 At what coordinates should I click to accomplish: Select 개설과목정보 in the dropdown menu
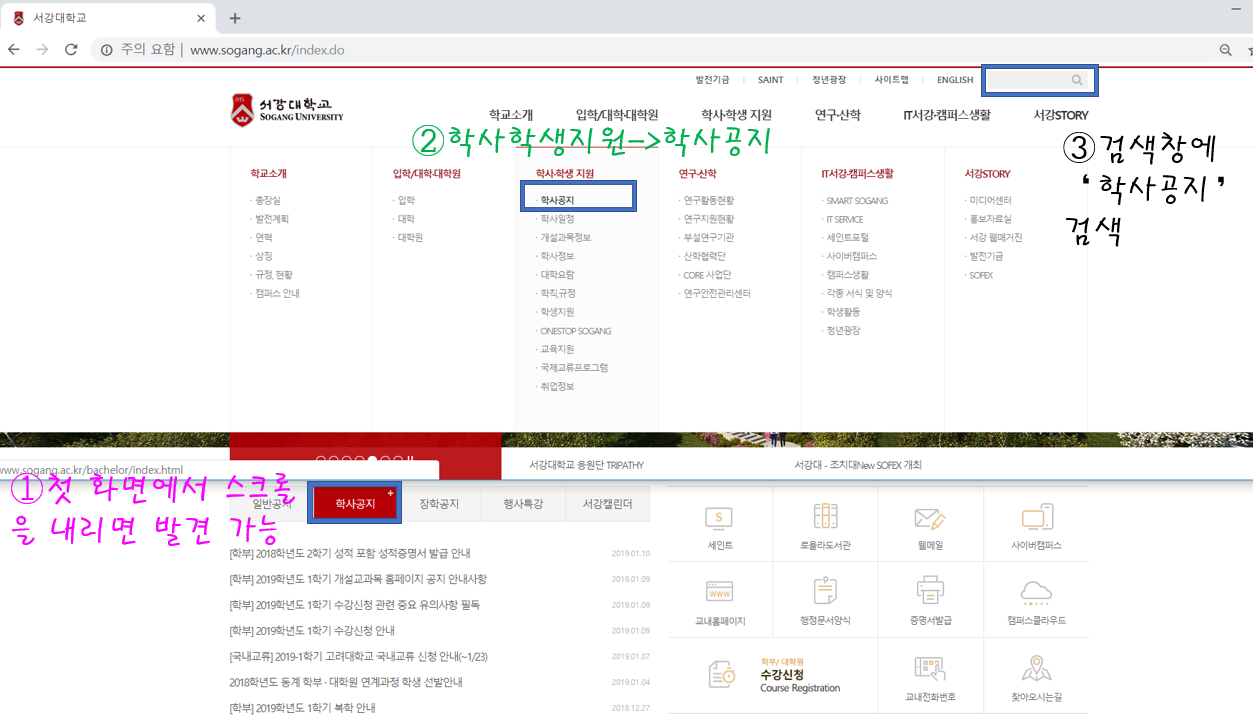pyautogui.click(x=565, y=237)
